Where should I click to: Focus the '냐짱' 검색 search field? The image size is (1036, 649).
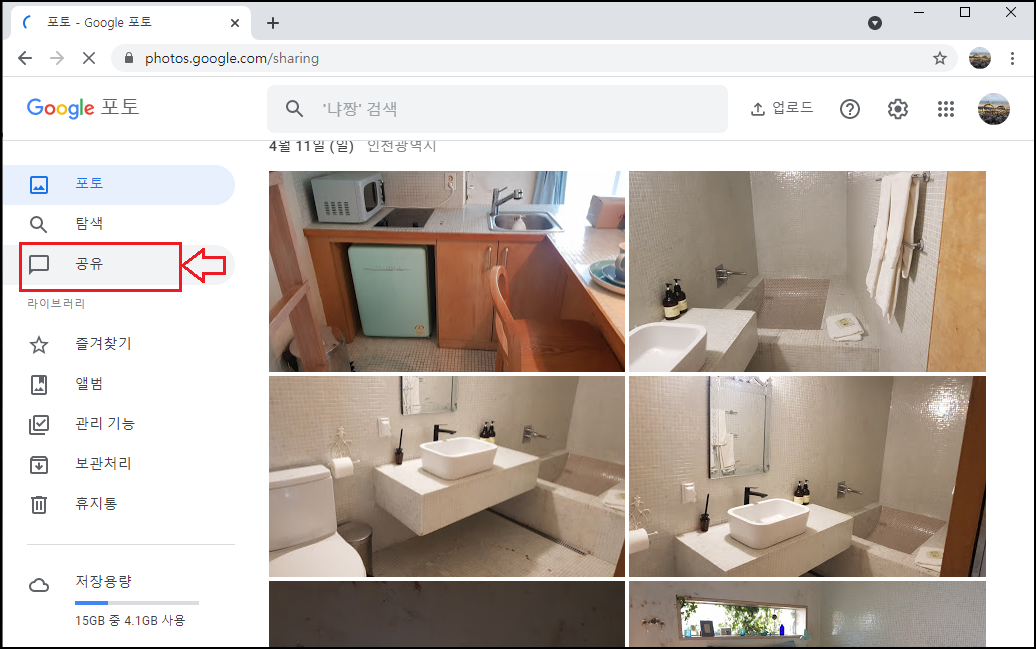coord(497,109)
